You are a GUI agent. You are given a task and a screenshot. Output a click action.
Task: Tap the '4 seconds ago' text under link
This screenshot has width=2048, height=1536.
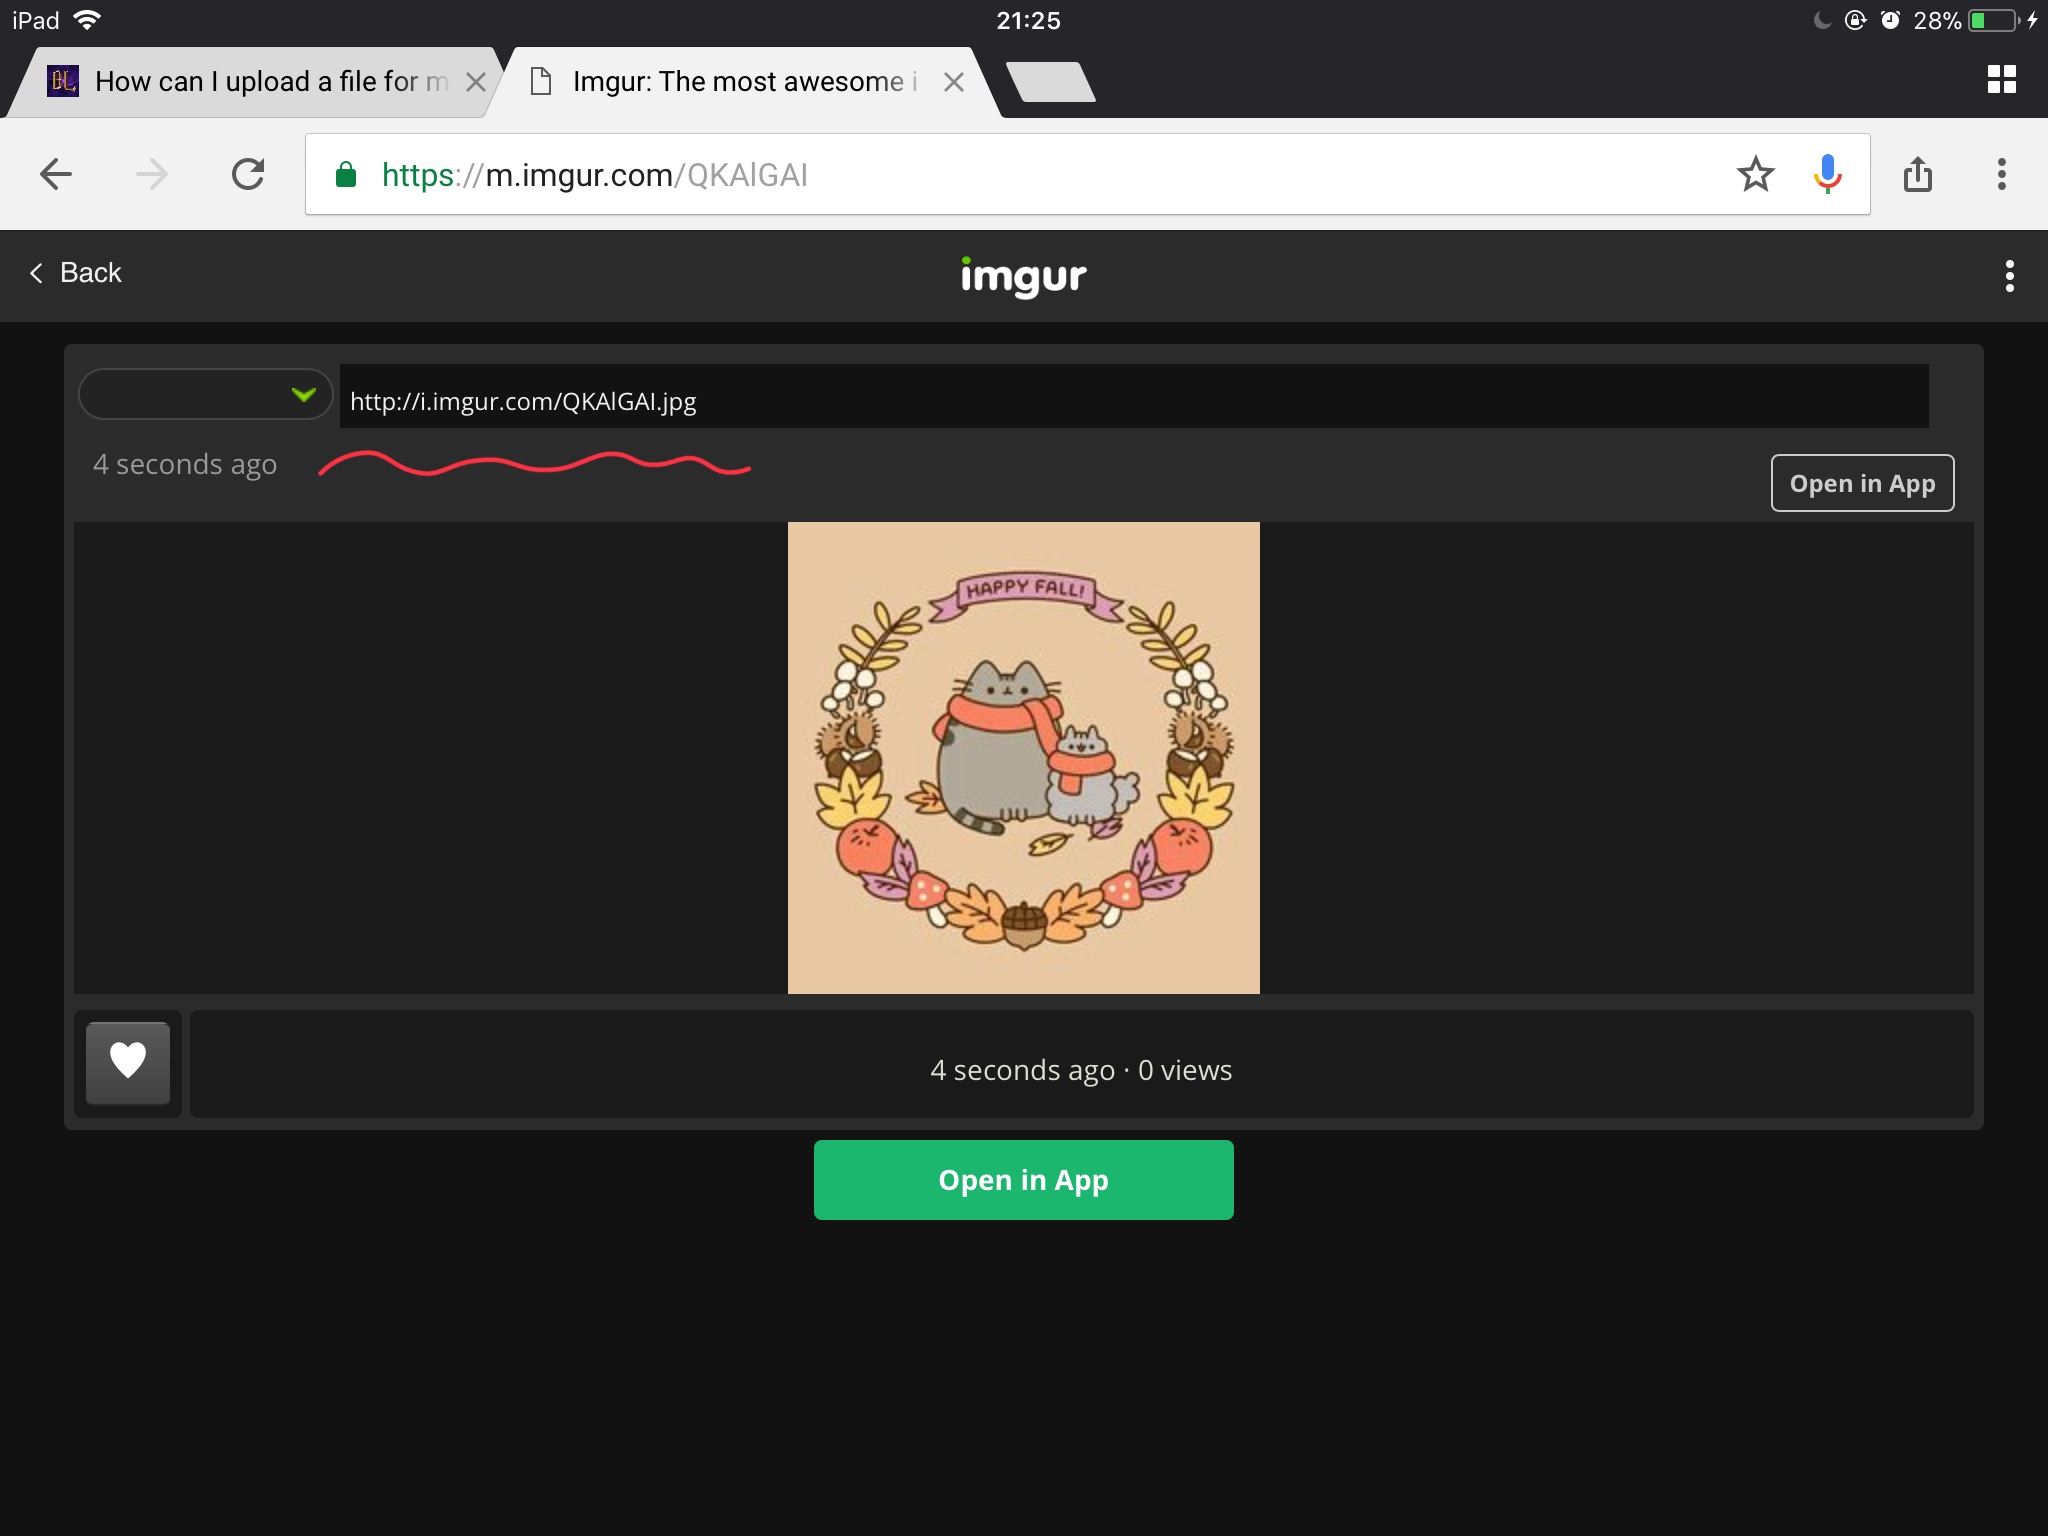185,465
